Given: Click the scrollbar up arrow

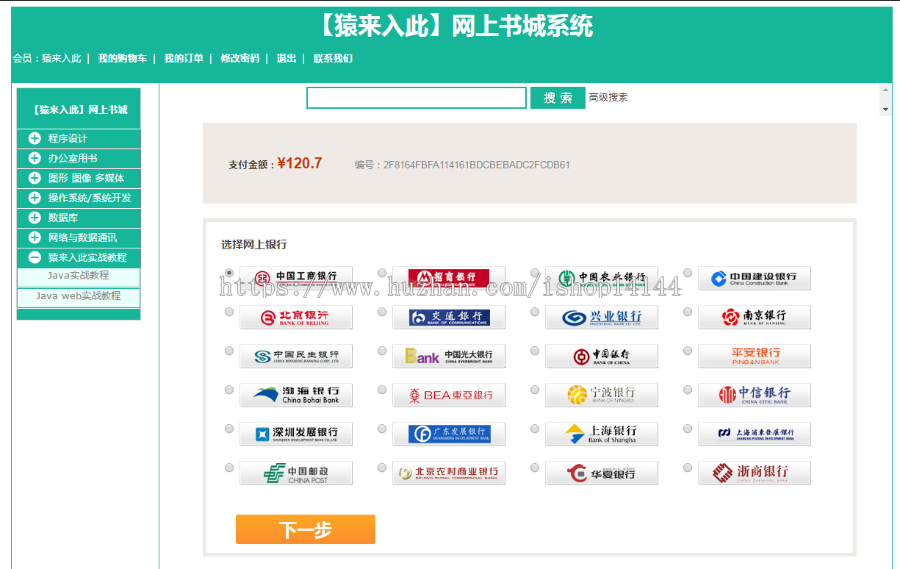Looking at the screenshot, I should pyautogui.click(x=885, y=90).
